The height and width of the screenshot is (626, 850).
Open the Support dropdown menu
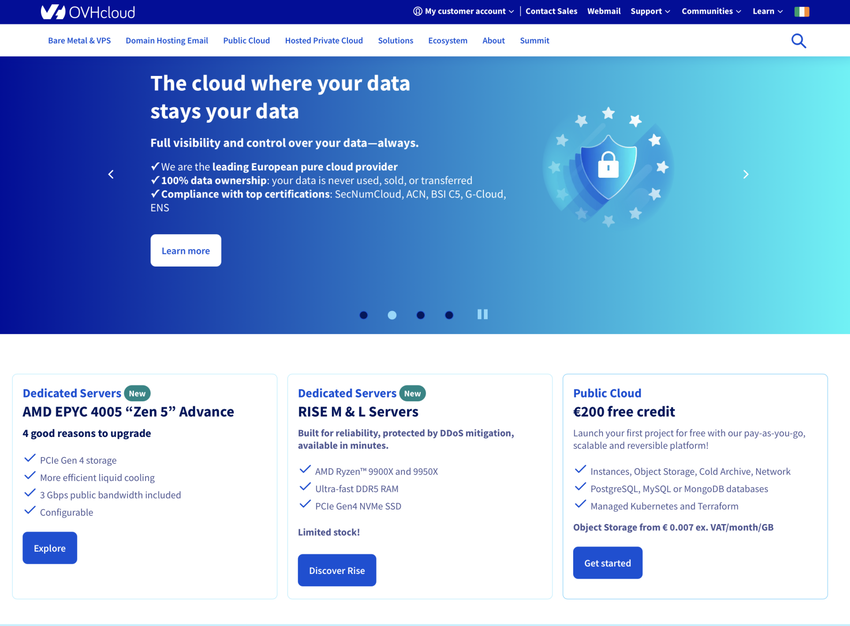(650, 12)
